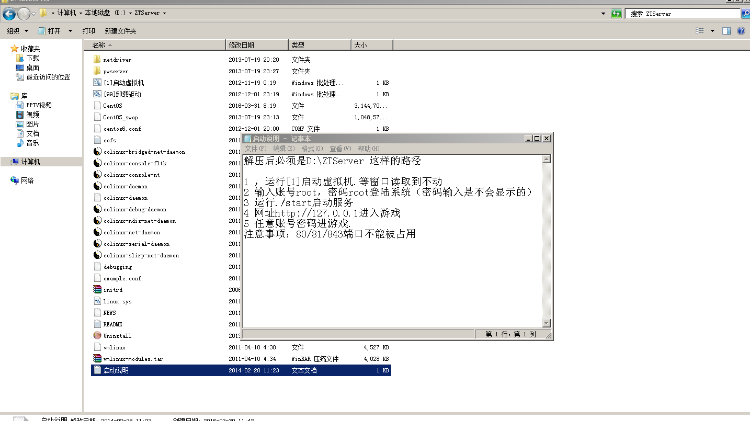Click the cofs file icon
This screenshot has height=421, width=750.
pos(97,140)
